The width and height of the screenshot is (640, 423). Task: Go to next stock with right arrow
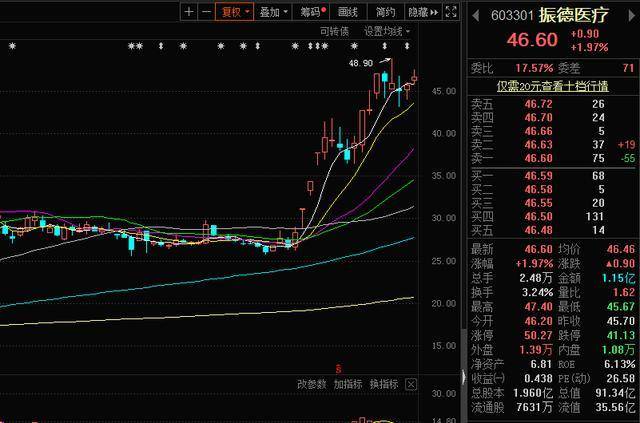tap(631, 16)
